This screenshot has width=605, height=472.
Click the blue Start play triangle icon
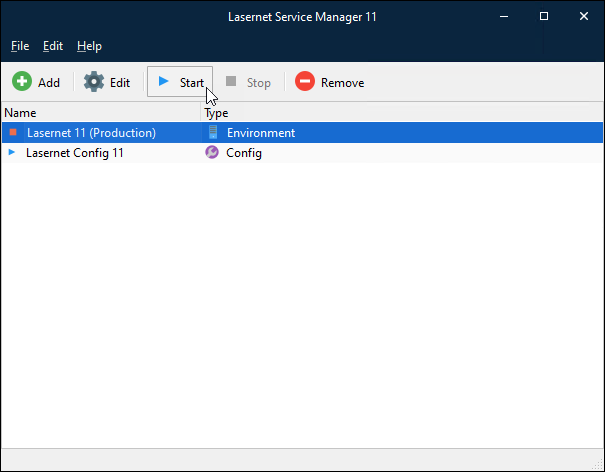(x=164, y=81)
